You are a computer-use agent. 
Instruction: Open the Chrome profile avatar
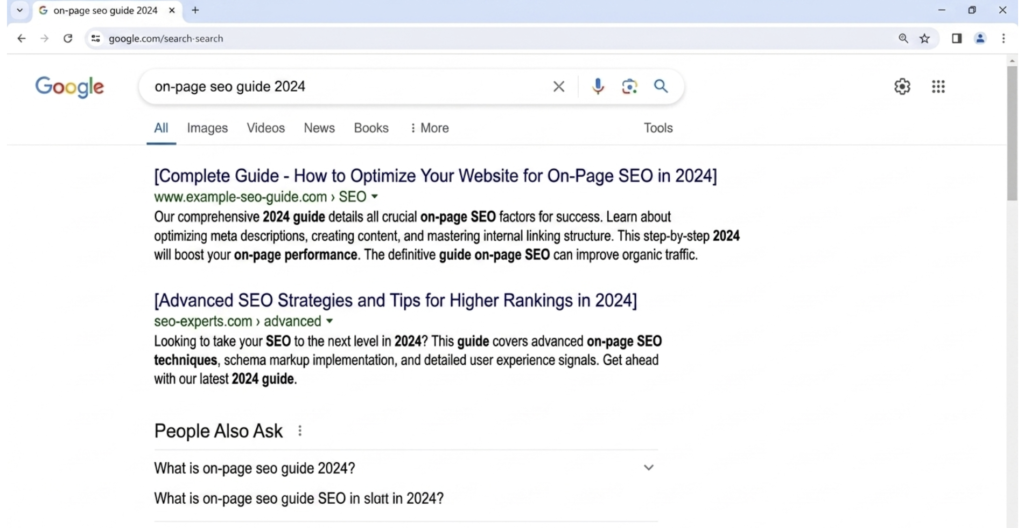pyautogui.click(x=980, y=39)
